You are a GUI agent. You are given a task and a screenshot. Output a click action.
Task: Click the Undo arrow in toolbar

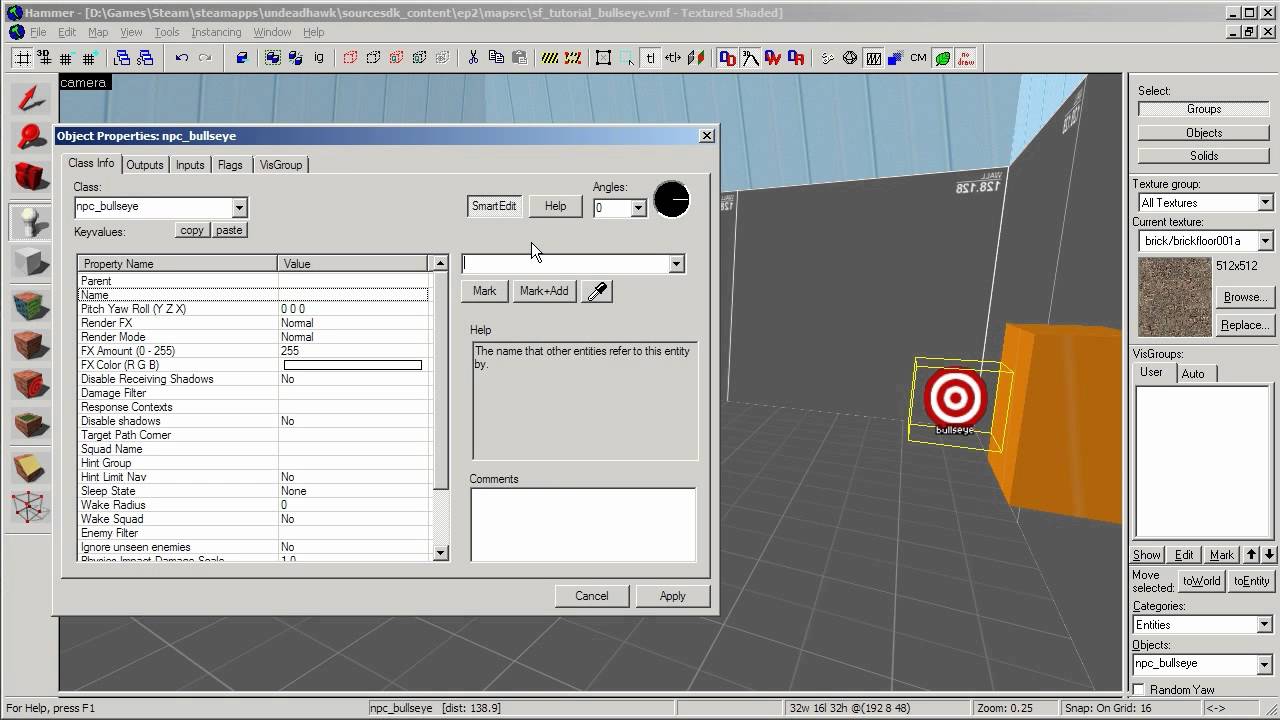tap(181, 58)
